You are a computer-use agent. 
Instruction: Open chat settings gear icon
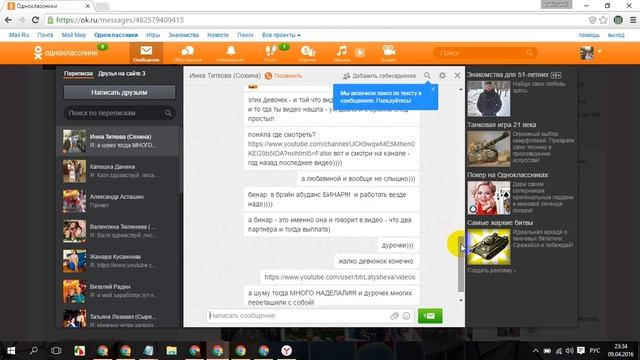tap(442, 76)
